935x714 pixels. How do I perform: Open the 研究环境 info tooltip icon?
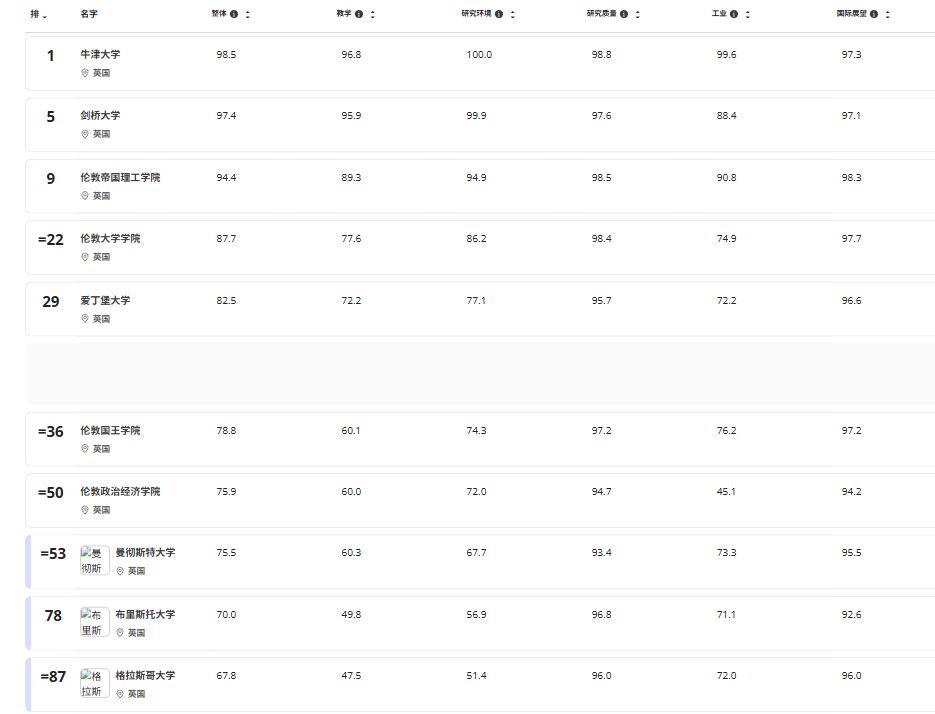[499, 14]
